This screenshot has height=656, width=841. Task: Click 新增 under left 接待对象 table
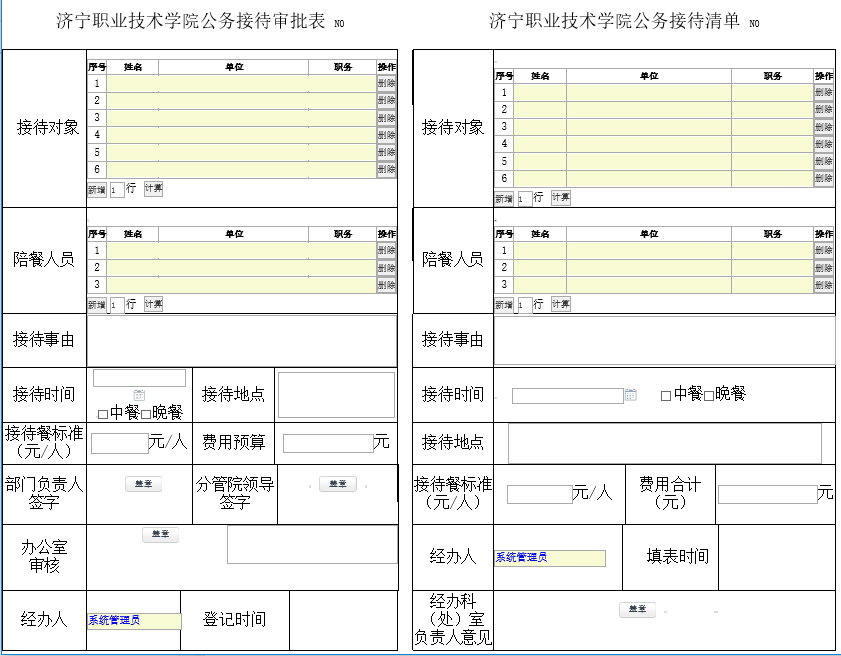97,189
